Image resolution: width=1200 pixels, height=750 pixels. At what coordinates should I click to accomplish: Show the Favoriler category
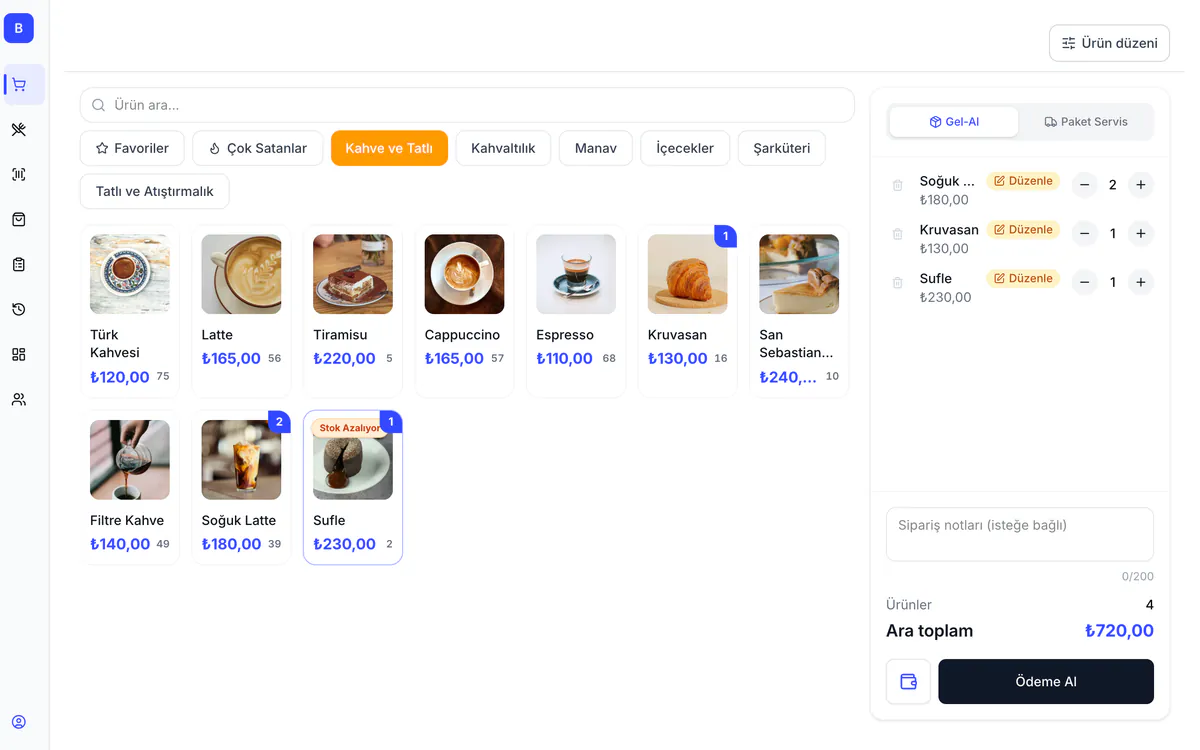pyautogui.click(x=132, y=148)
